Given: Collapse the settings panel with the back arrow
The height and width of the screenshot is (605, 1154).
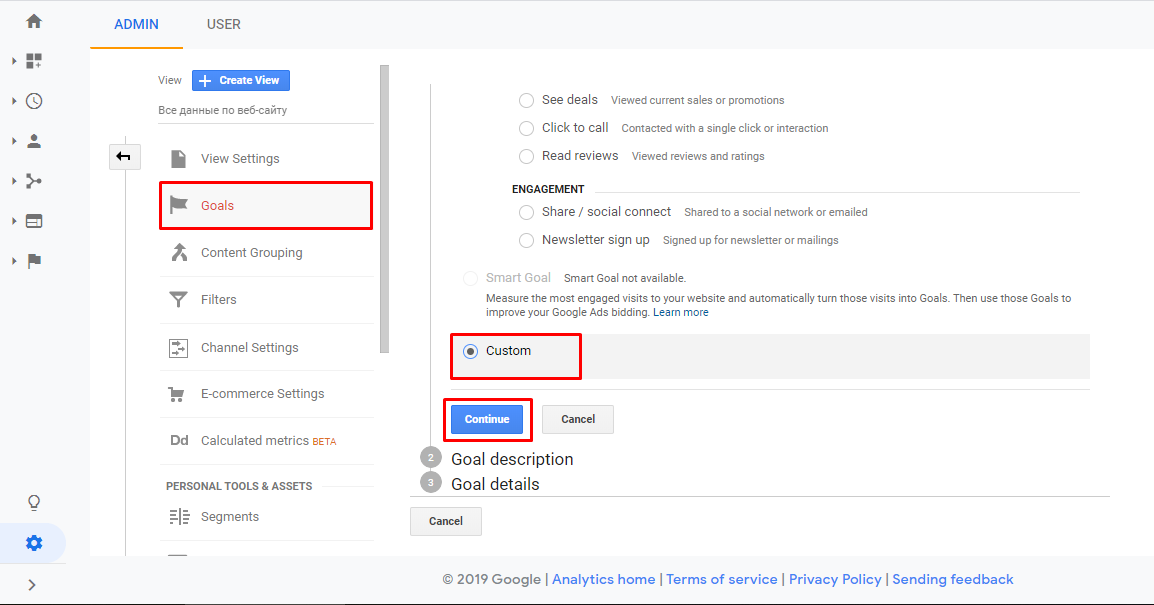Looking at the screenshot, I should [x=124, y=156].
